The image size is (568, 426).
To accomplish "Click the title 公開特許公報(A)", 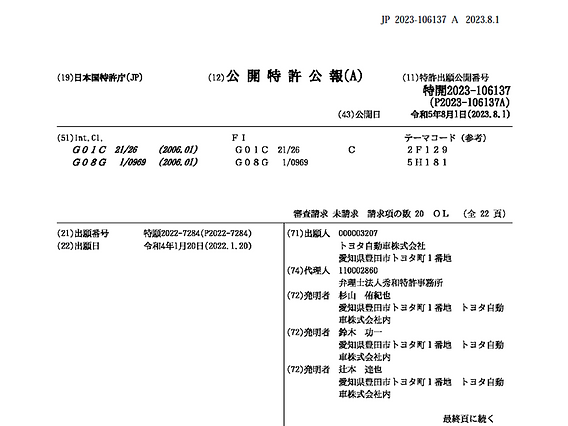I will [294, 76].
